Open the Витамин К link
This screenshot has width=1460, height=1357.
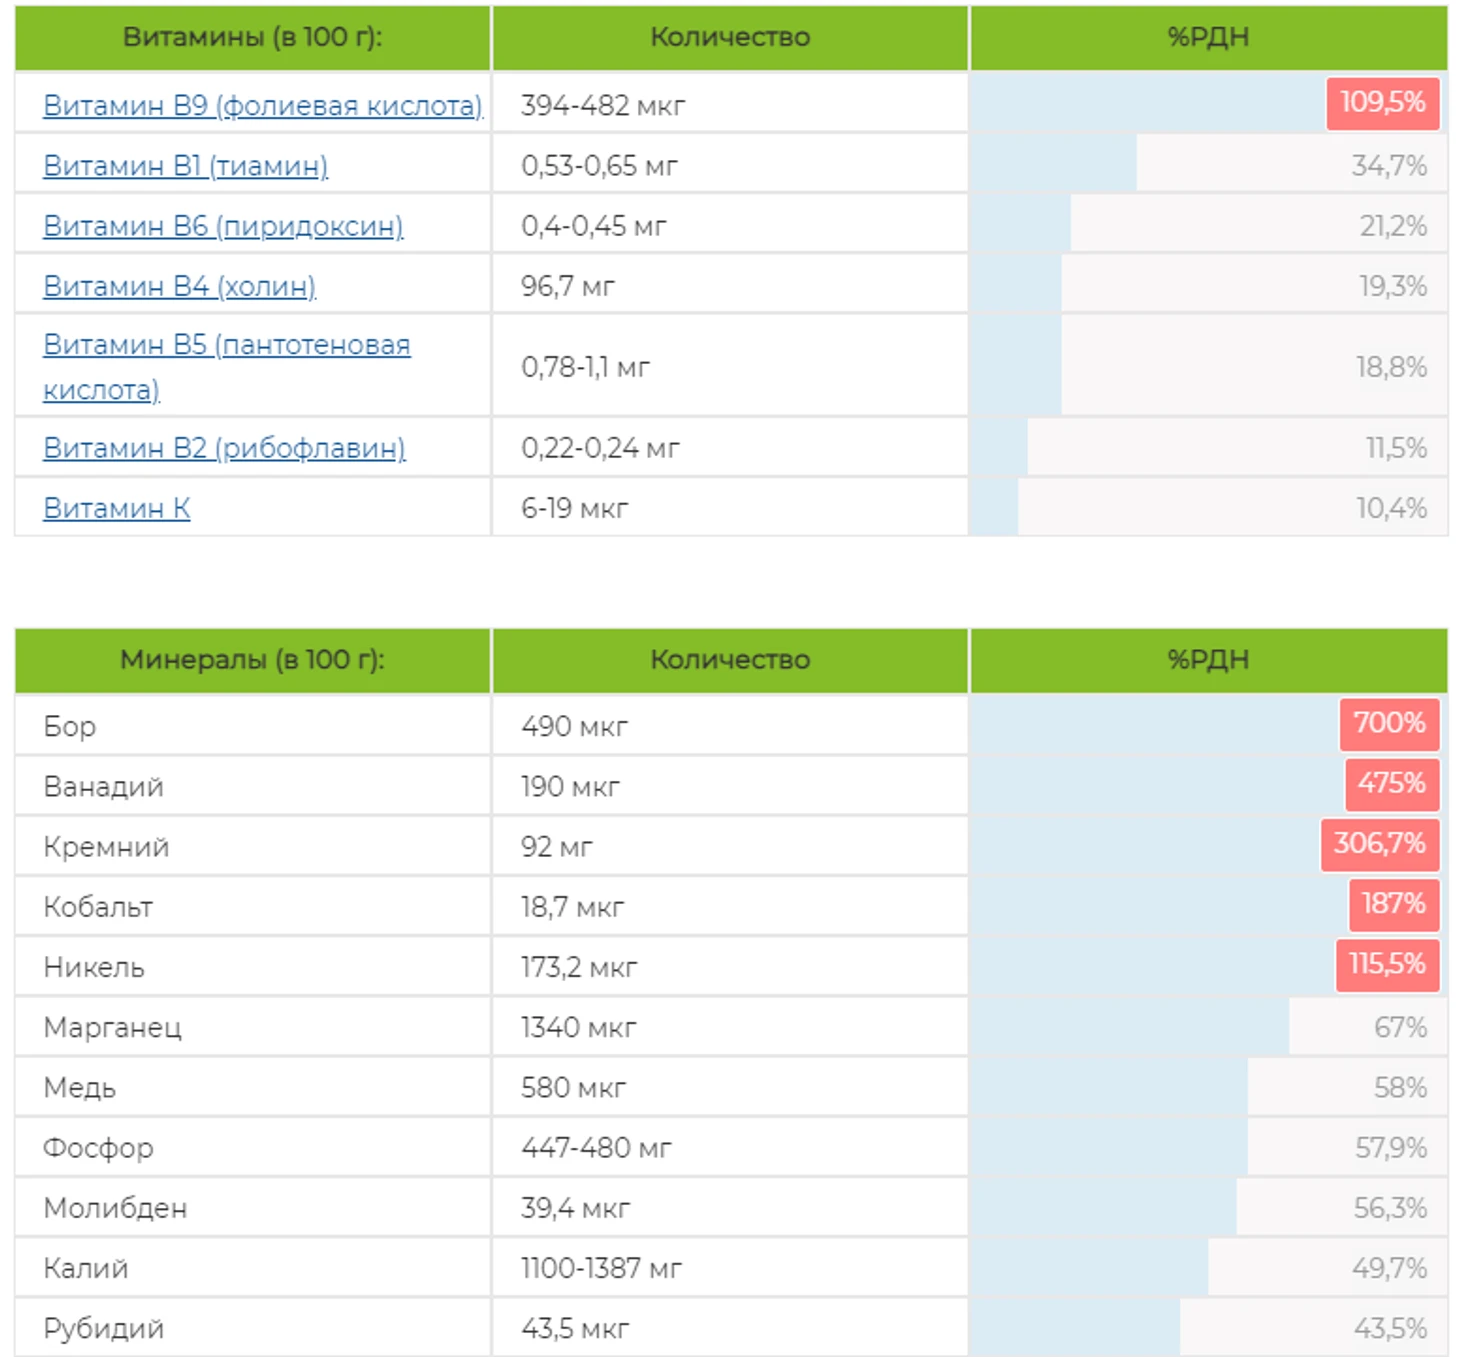tap(116, 508)
